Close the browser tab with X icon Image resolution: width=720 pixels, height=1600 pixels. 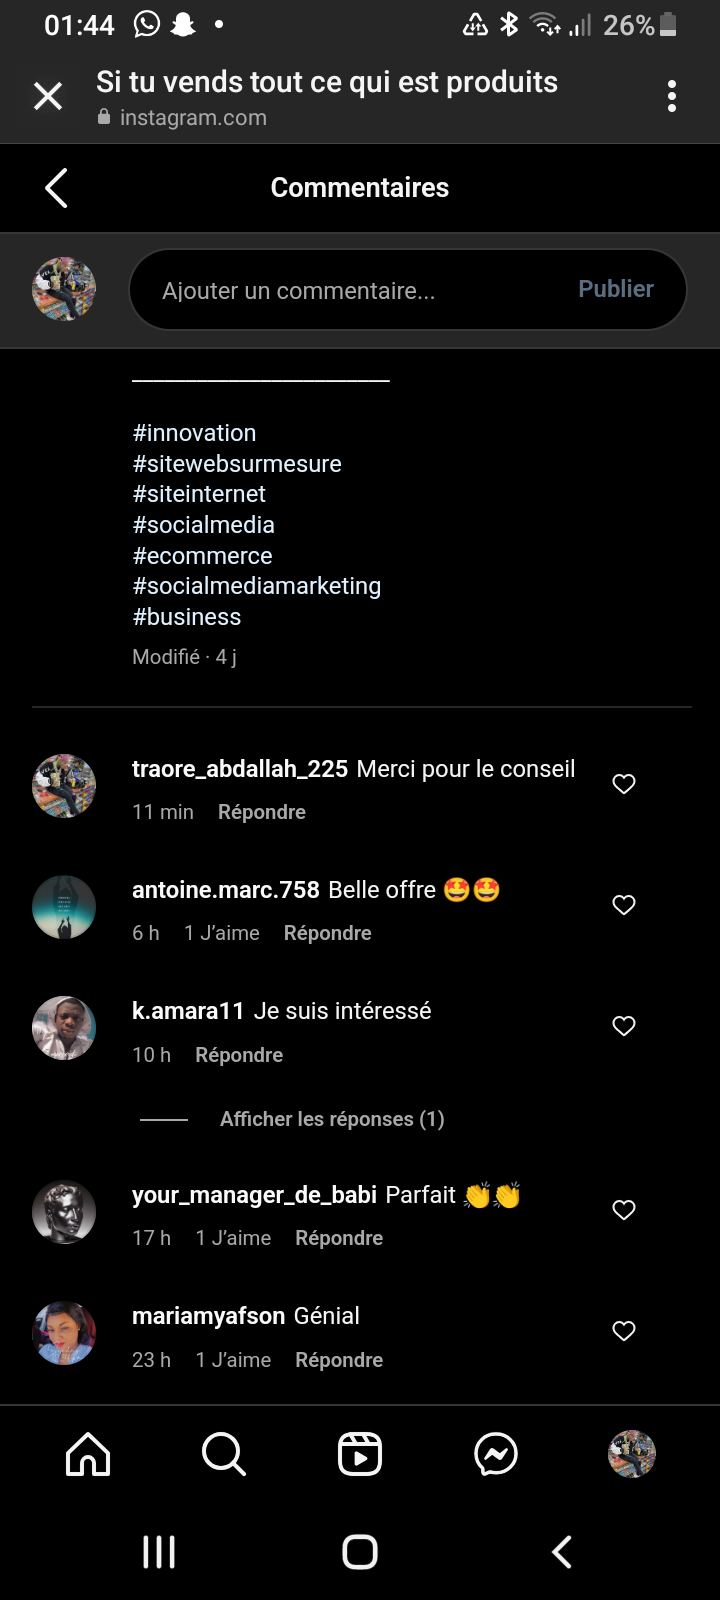tap(48, 96)
